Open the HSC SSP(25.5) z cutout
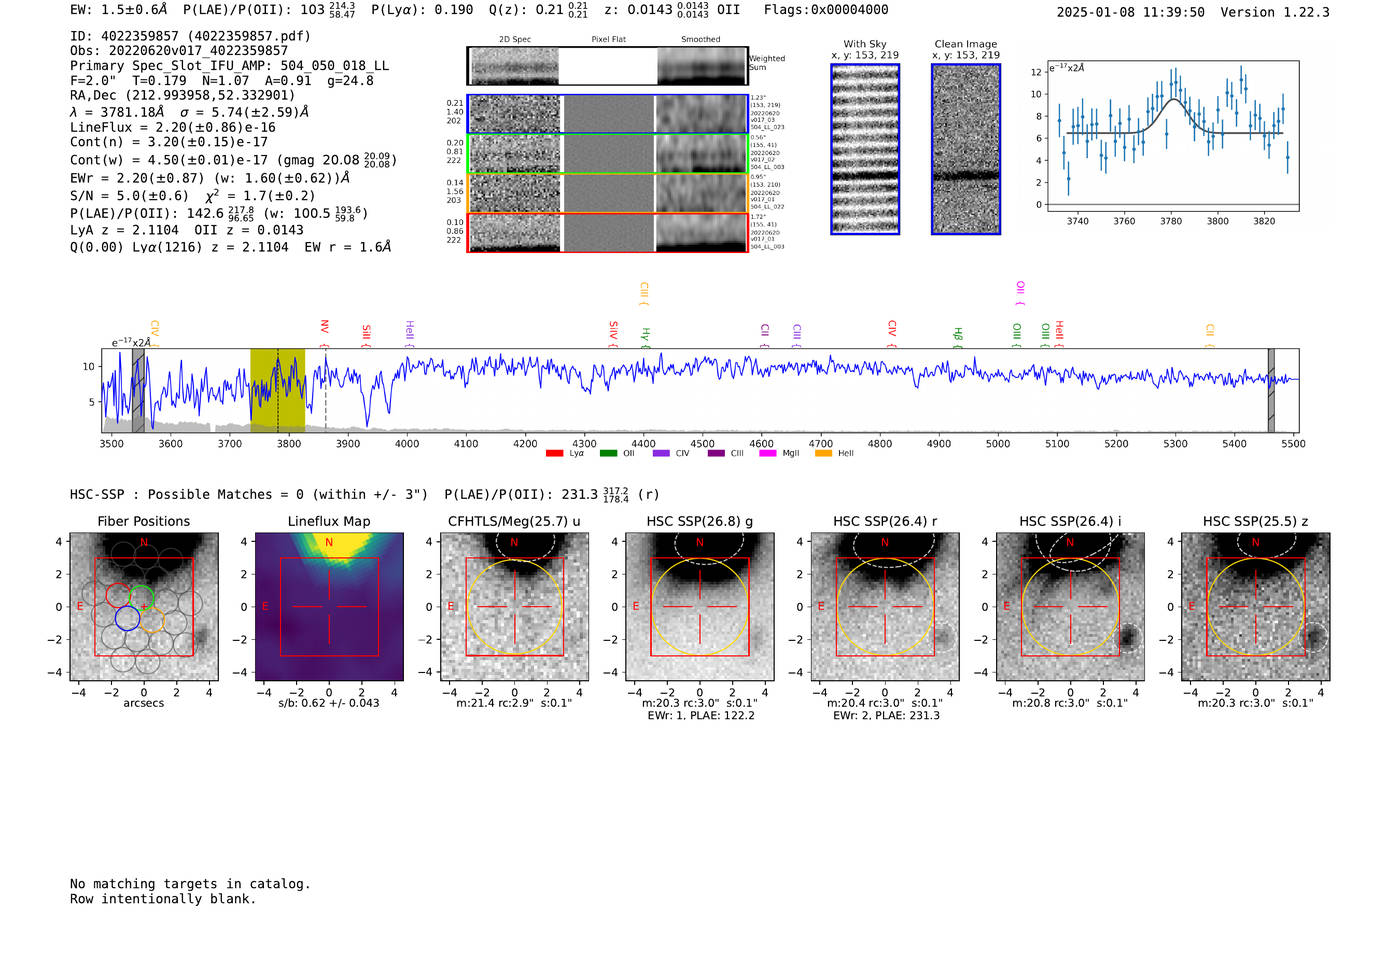The image size is (1400, 953). (x=1256, y=607)
